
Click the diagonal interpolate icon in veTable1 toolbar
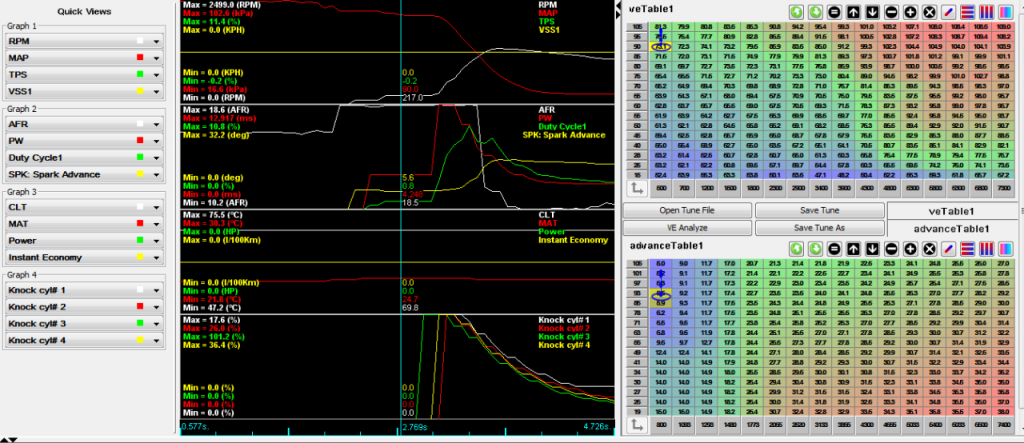(950, 12)
